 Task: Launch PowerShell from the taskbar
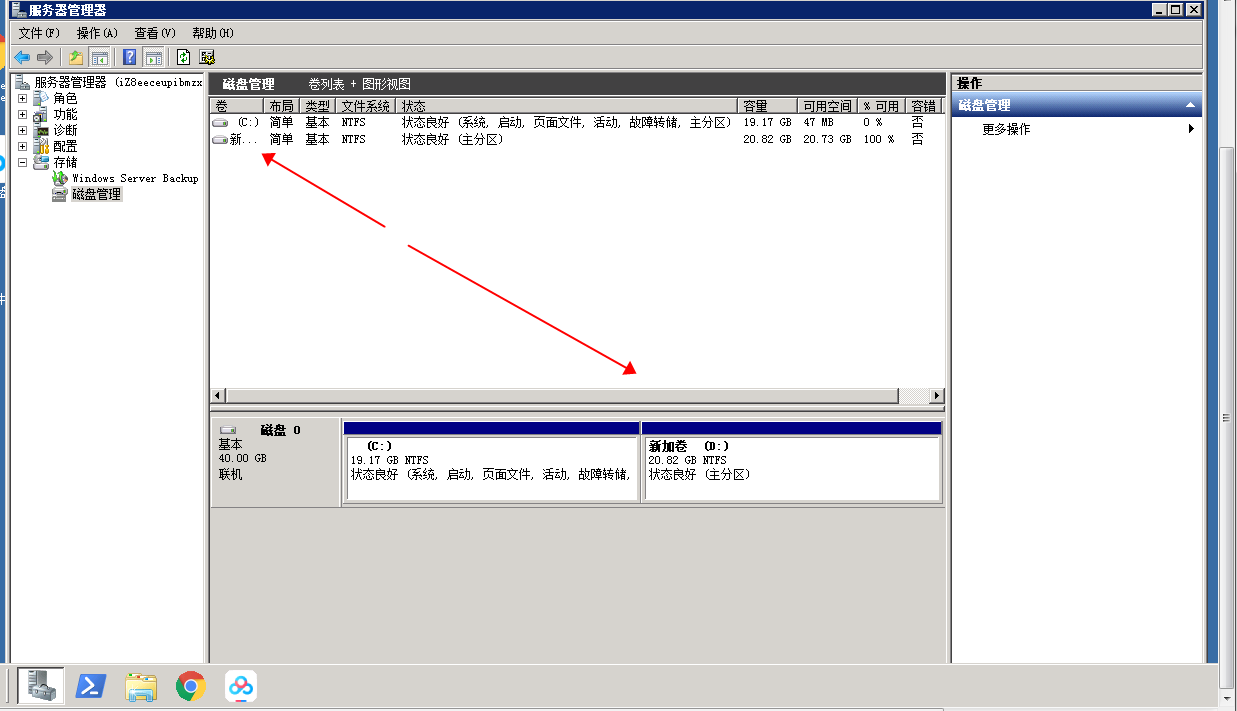point(91,686)
